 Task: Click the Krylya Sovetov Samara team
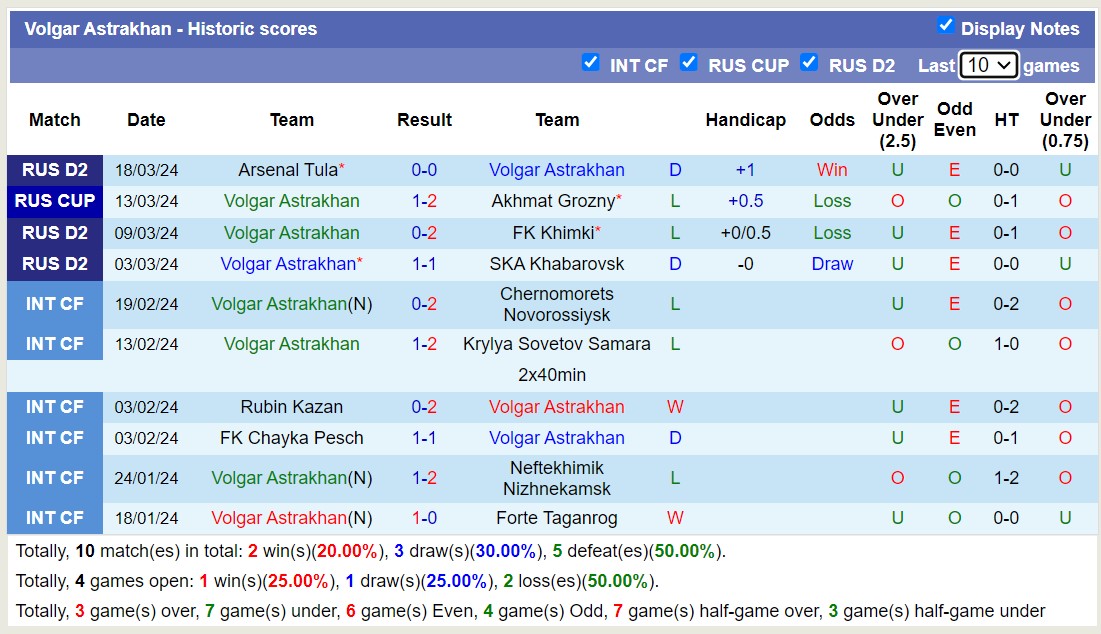(557, 344)
